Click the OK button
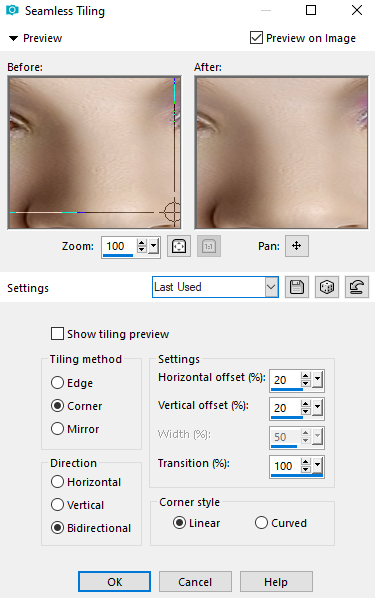Screen dimensions: 375x598 (x=114, y=582)
